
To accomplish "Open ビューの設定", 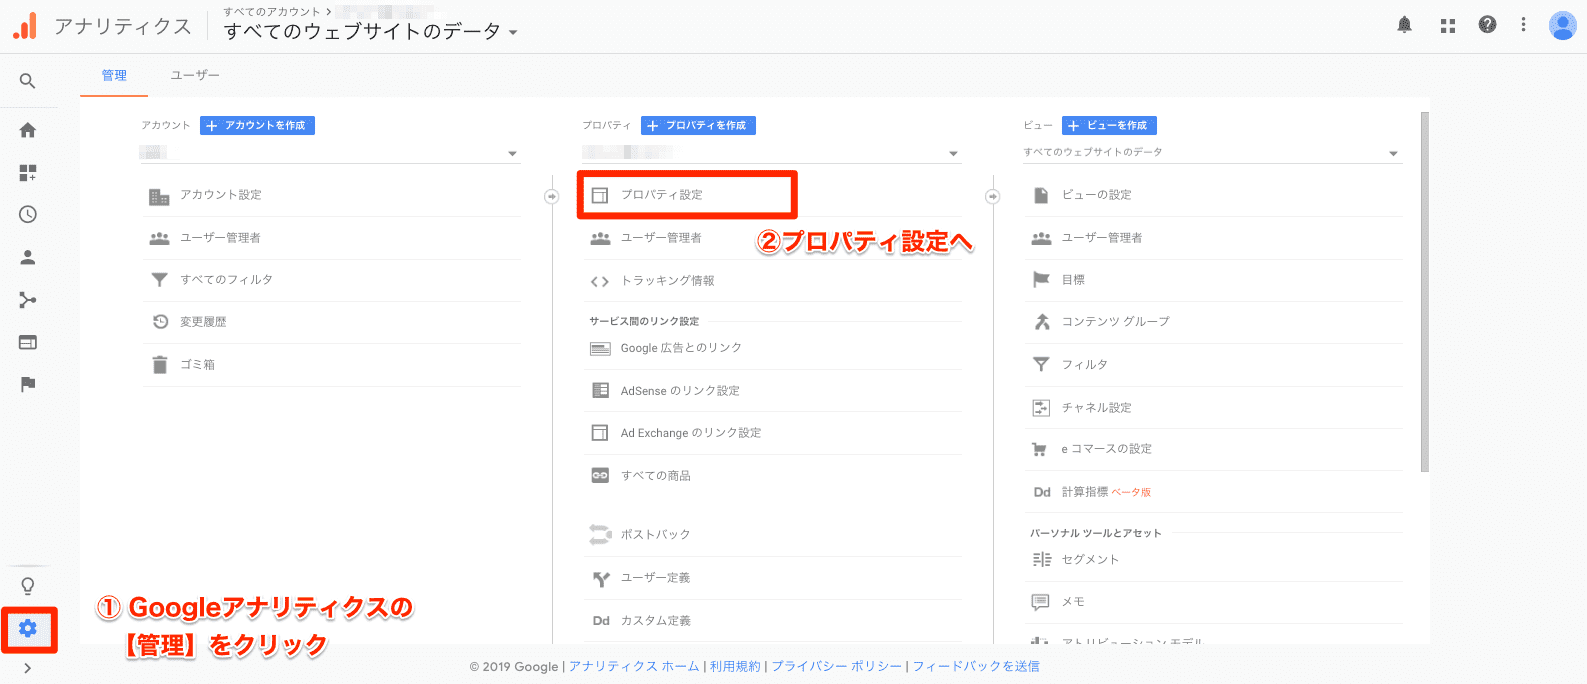I will coord(1097,195).
